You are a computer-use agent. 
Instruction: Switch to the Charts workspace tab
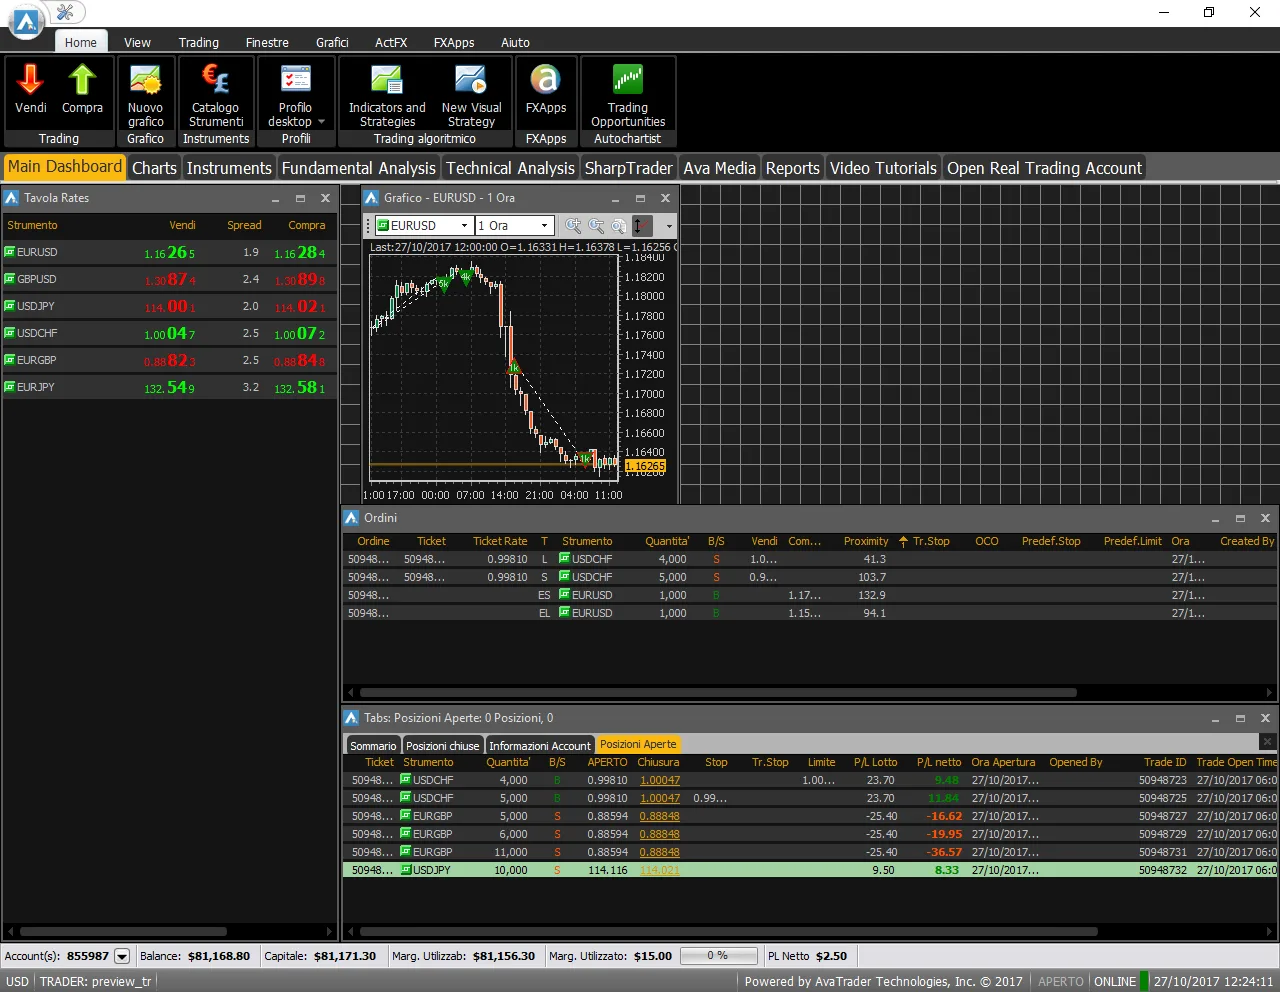(154, 168)
